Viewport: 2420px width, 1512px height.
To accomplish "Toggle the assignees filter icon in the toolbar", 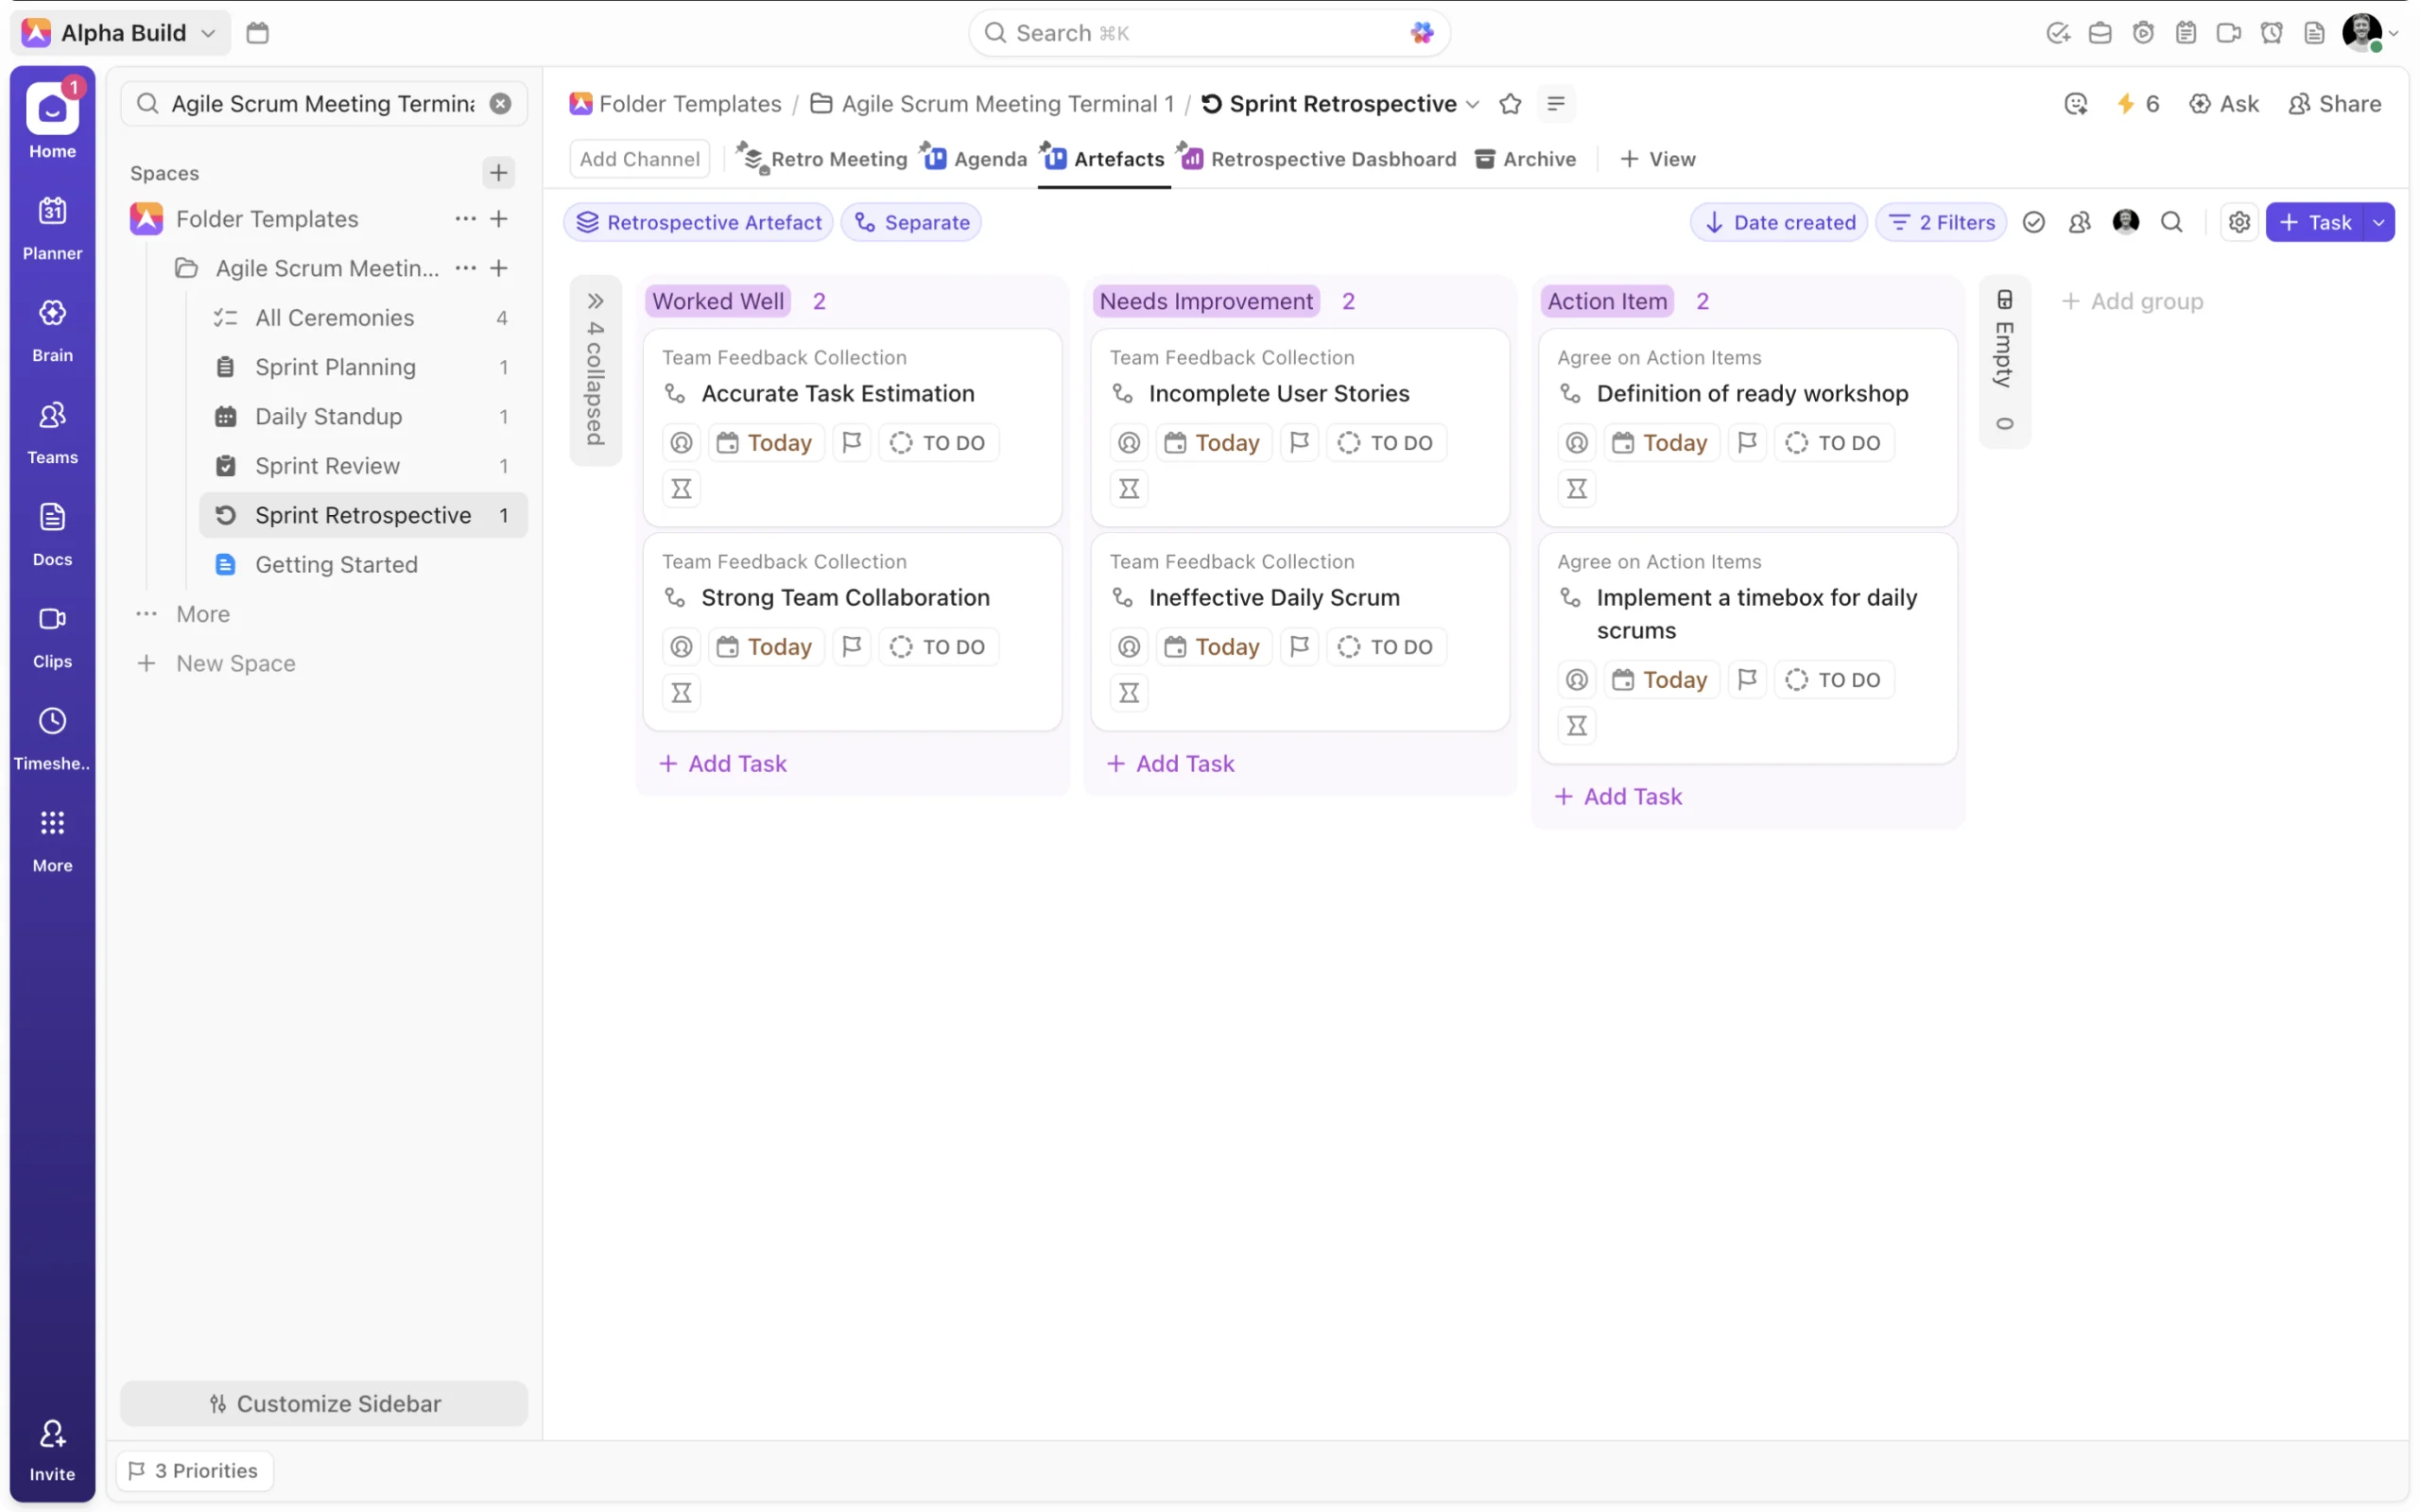I will [x=2079, y=222].
